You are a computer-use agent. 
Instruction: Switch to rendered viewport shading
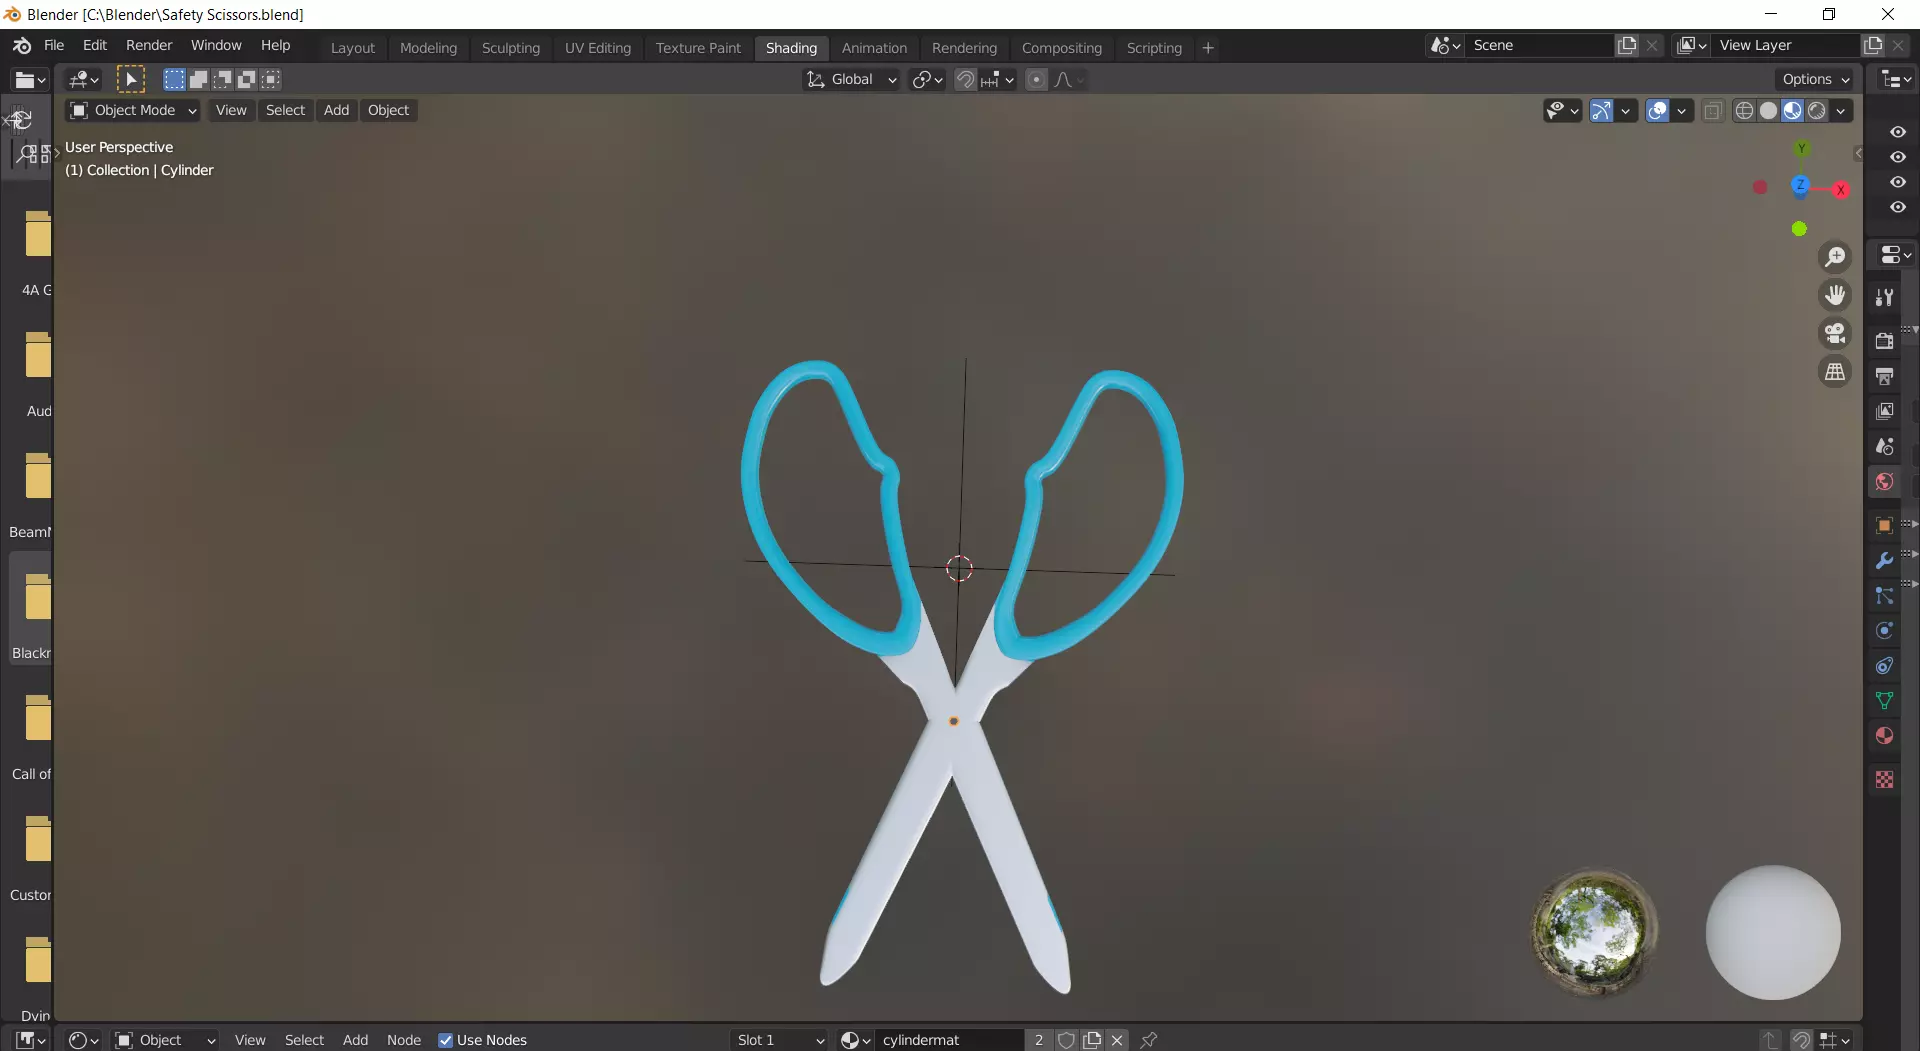click(x=1817, y=110)
